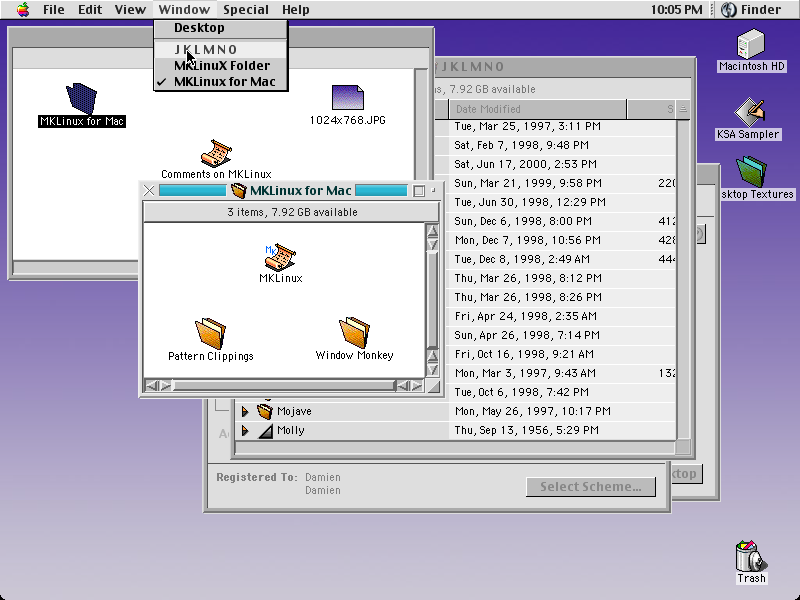Click the Molly row name
The height and width of the screenshot is (600, 800).
coord(291,431)
